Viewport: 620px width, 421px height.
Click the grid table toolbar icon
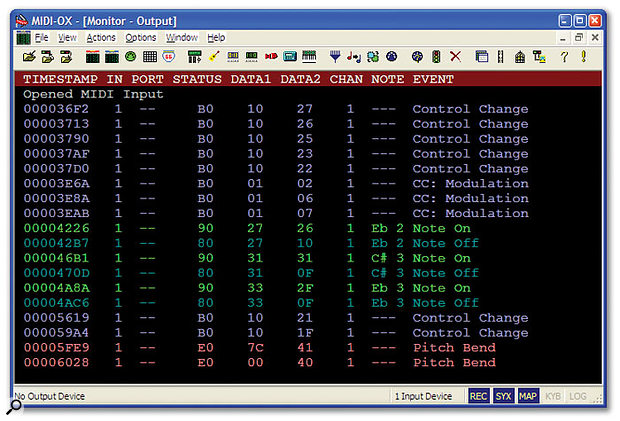[x=150, y=56]
